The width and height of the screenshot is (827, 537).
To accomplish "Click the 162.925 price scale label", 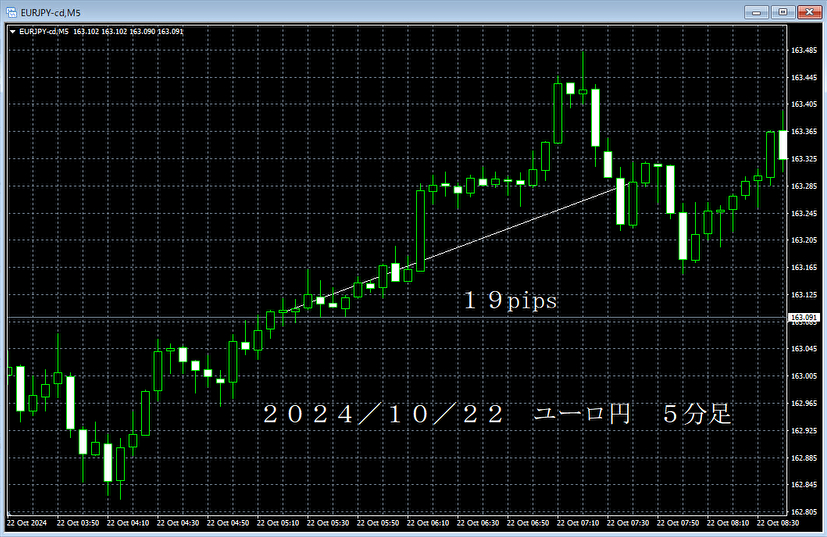I will pos(804,431).
